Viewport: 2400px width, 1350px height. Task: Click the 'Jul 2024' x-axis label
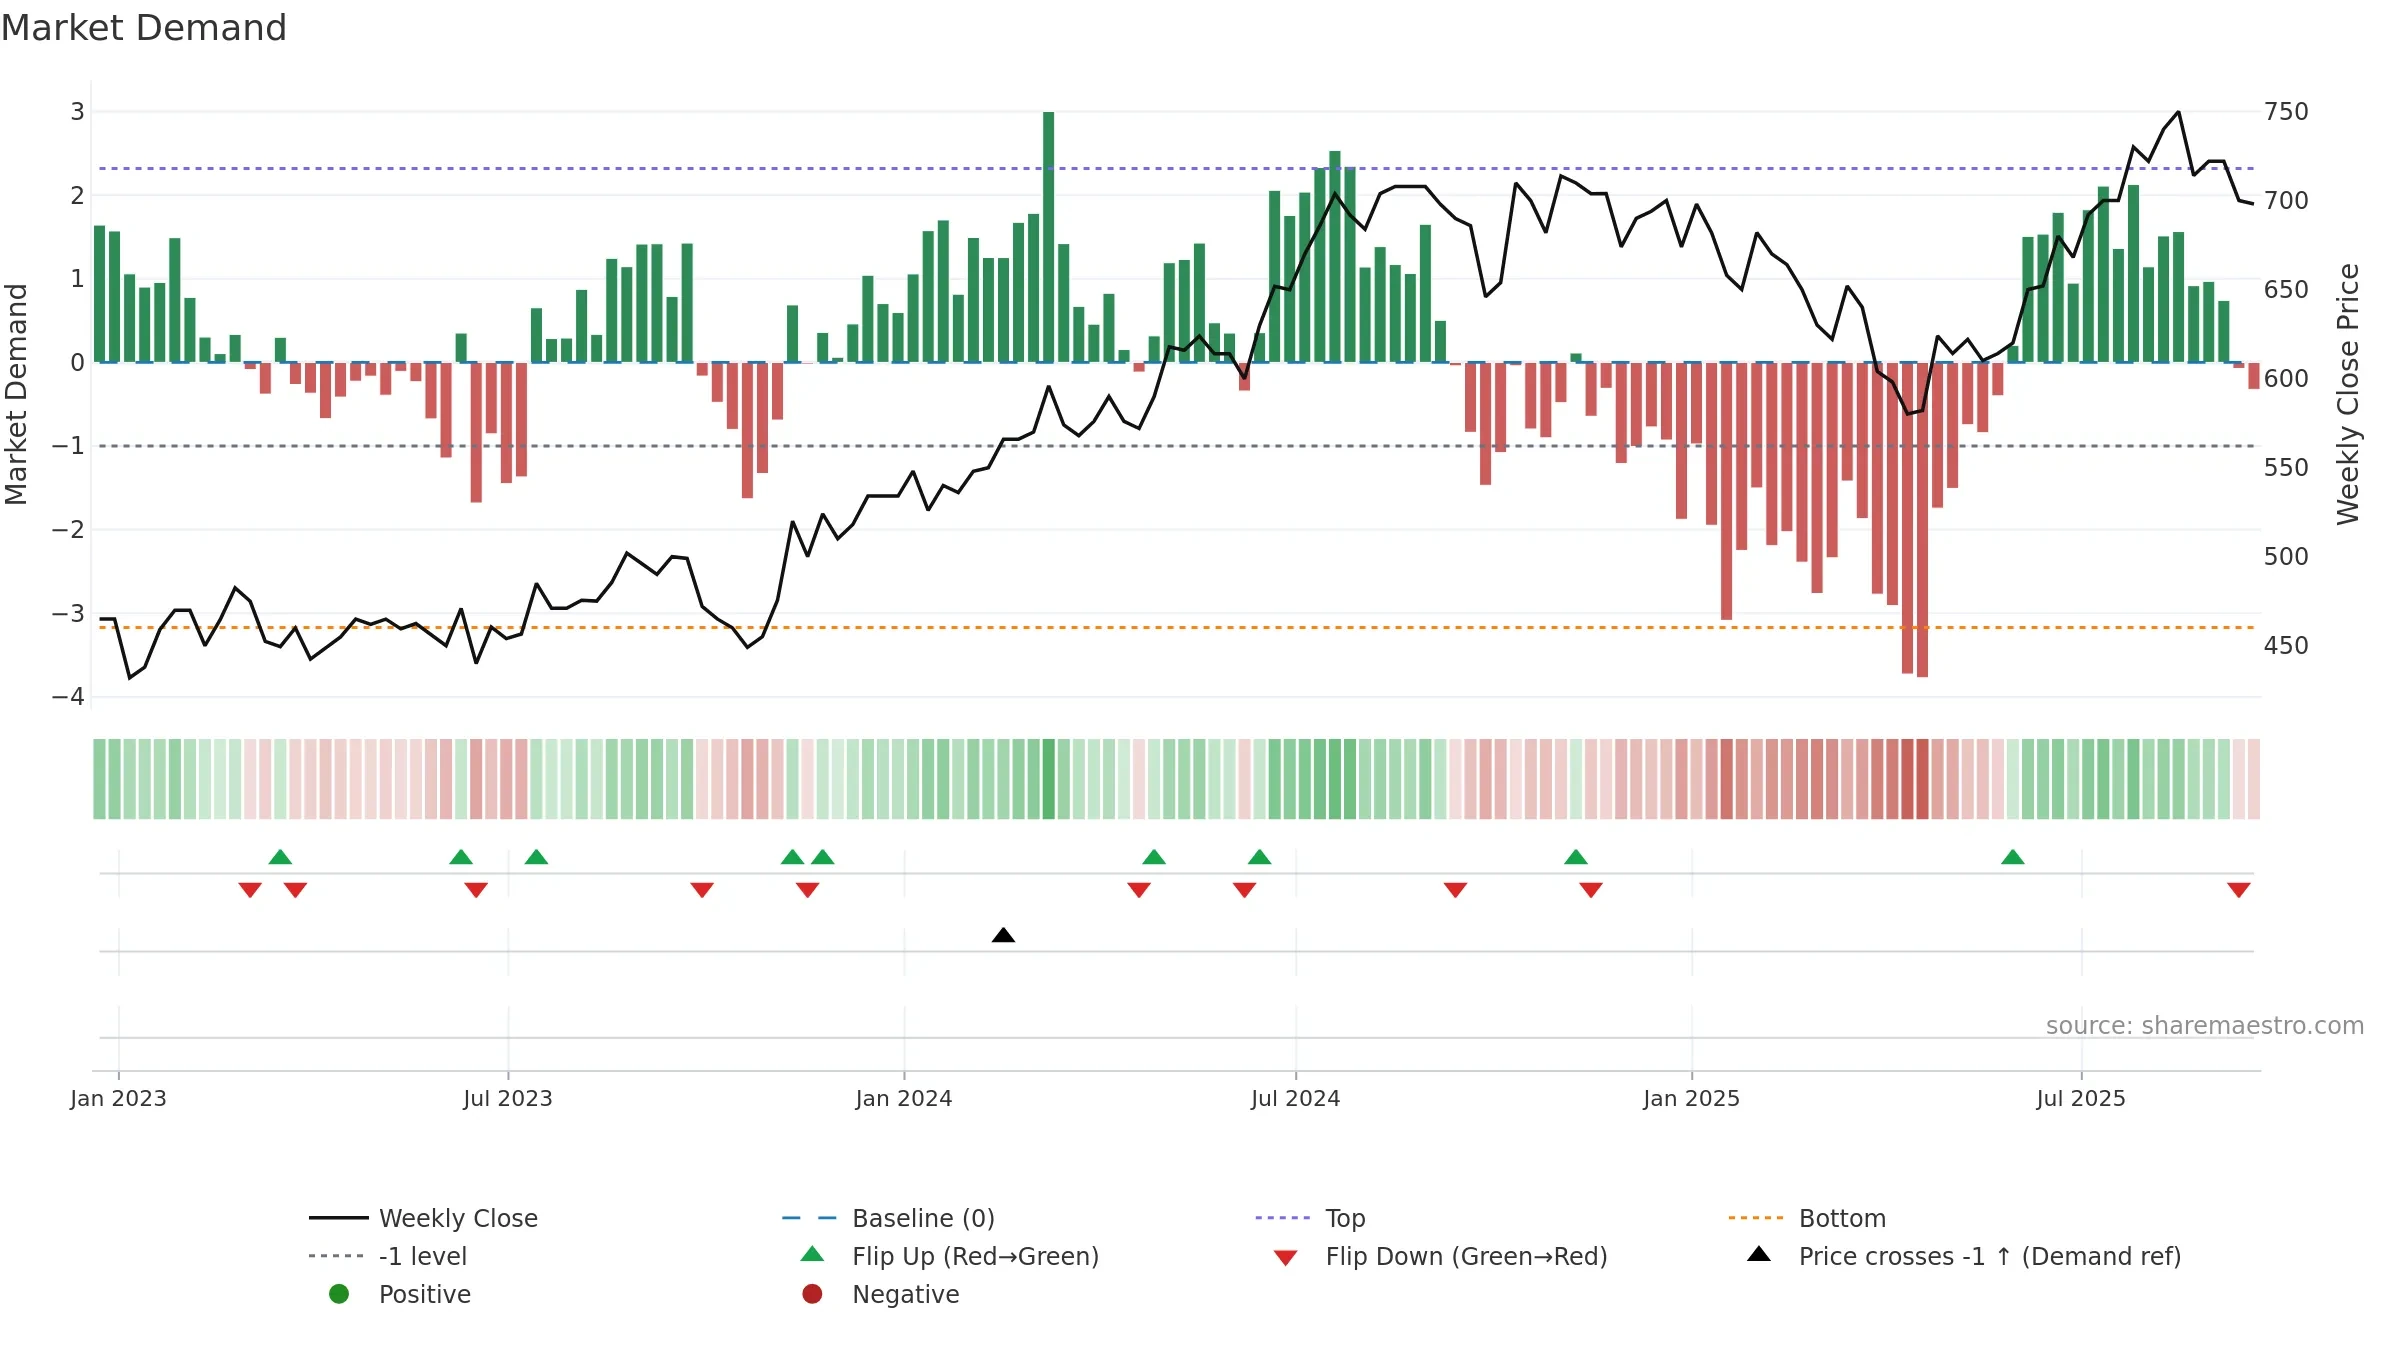tap(1296, 1098)
